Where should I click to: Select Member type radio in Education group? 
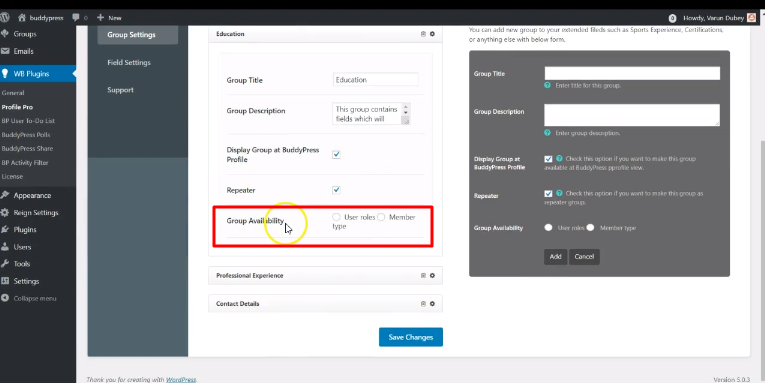coord(381,217)
